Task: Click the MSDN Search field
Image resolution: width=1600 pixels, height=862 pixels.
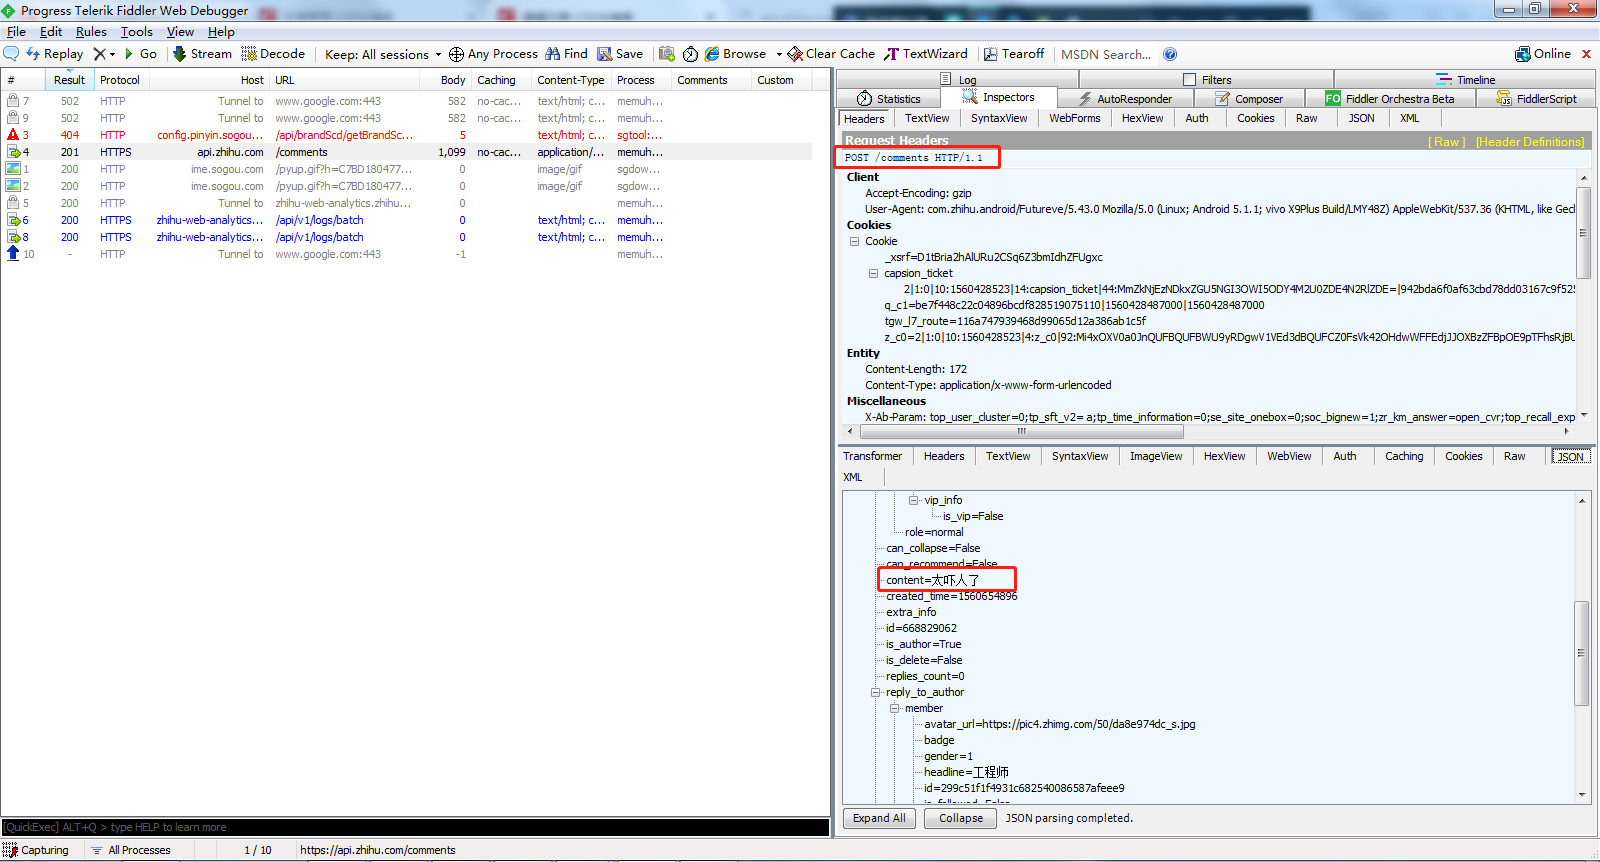Action: (x=1106, y=54)
